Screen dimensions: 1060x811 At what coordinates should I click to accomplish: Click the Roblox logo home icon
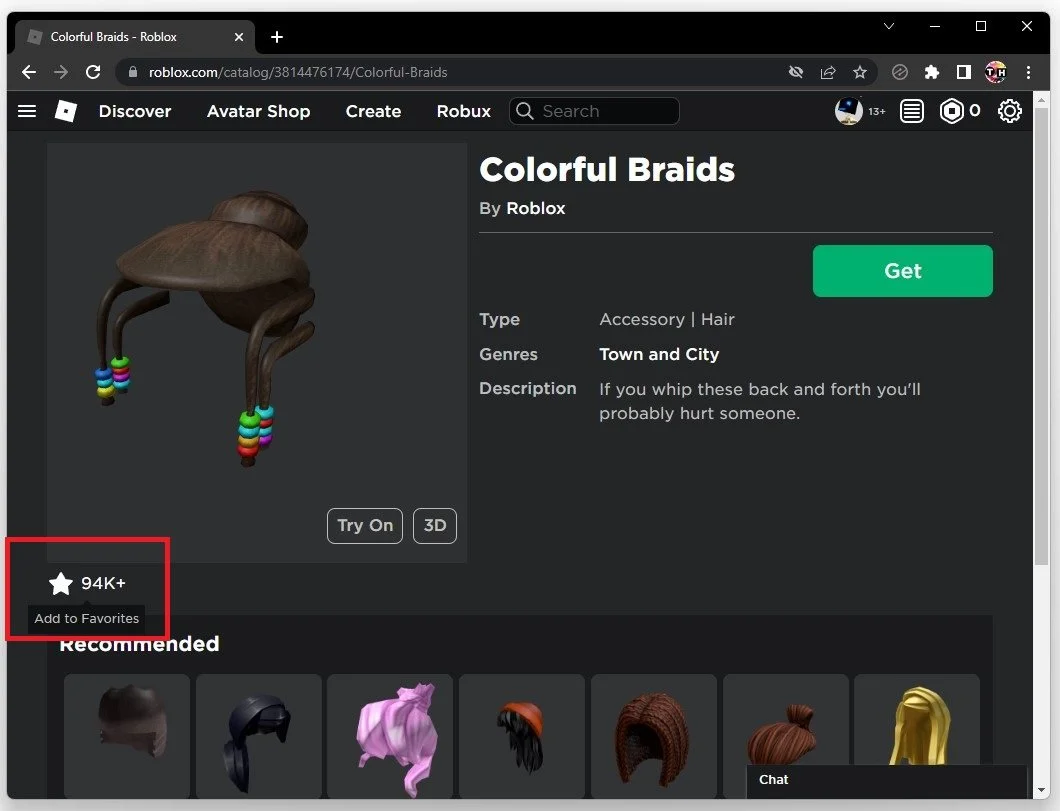point(66,111)
